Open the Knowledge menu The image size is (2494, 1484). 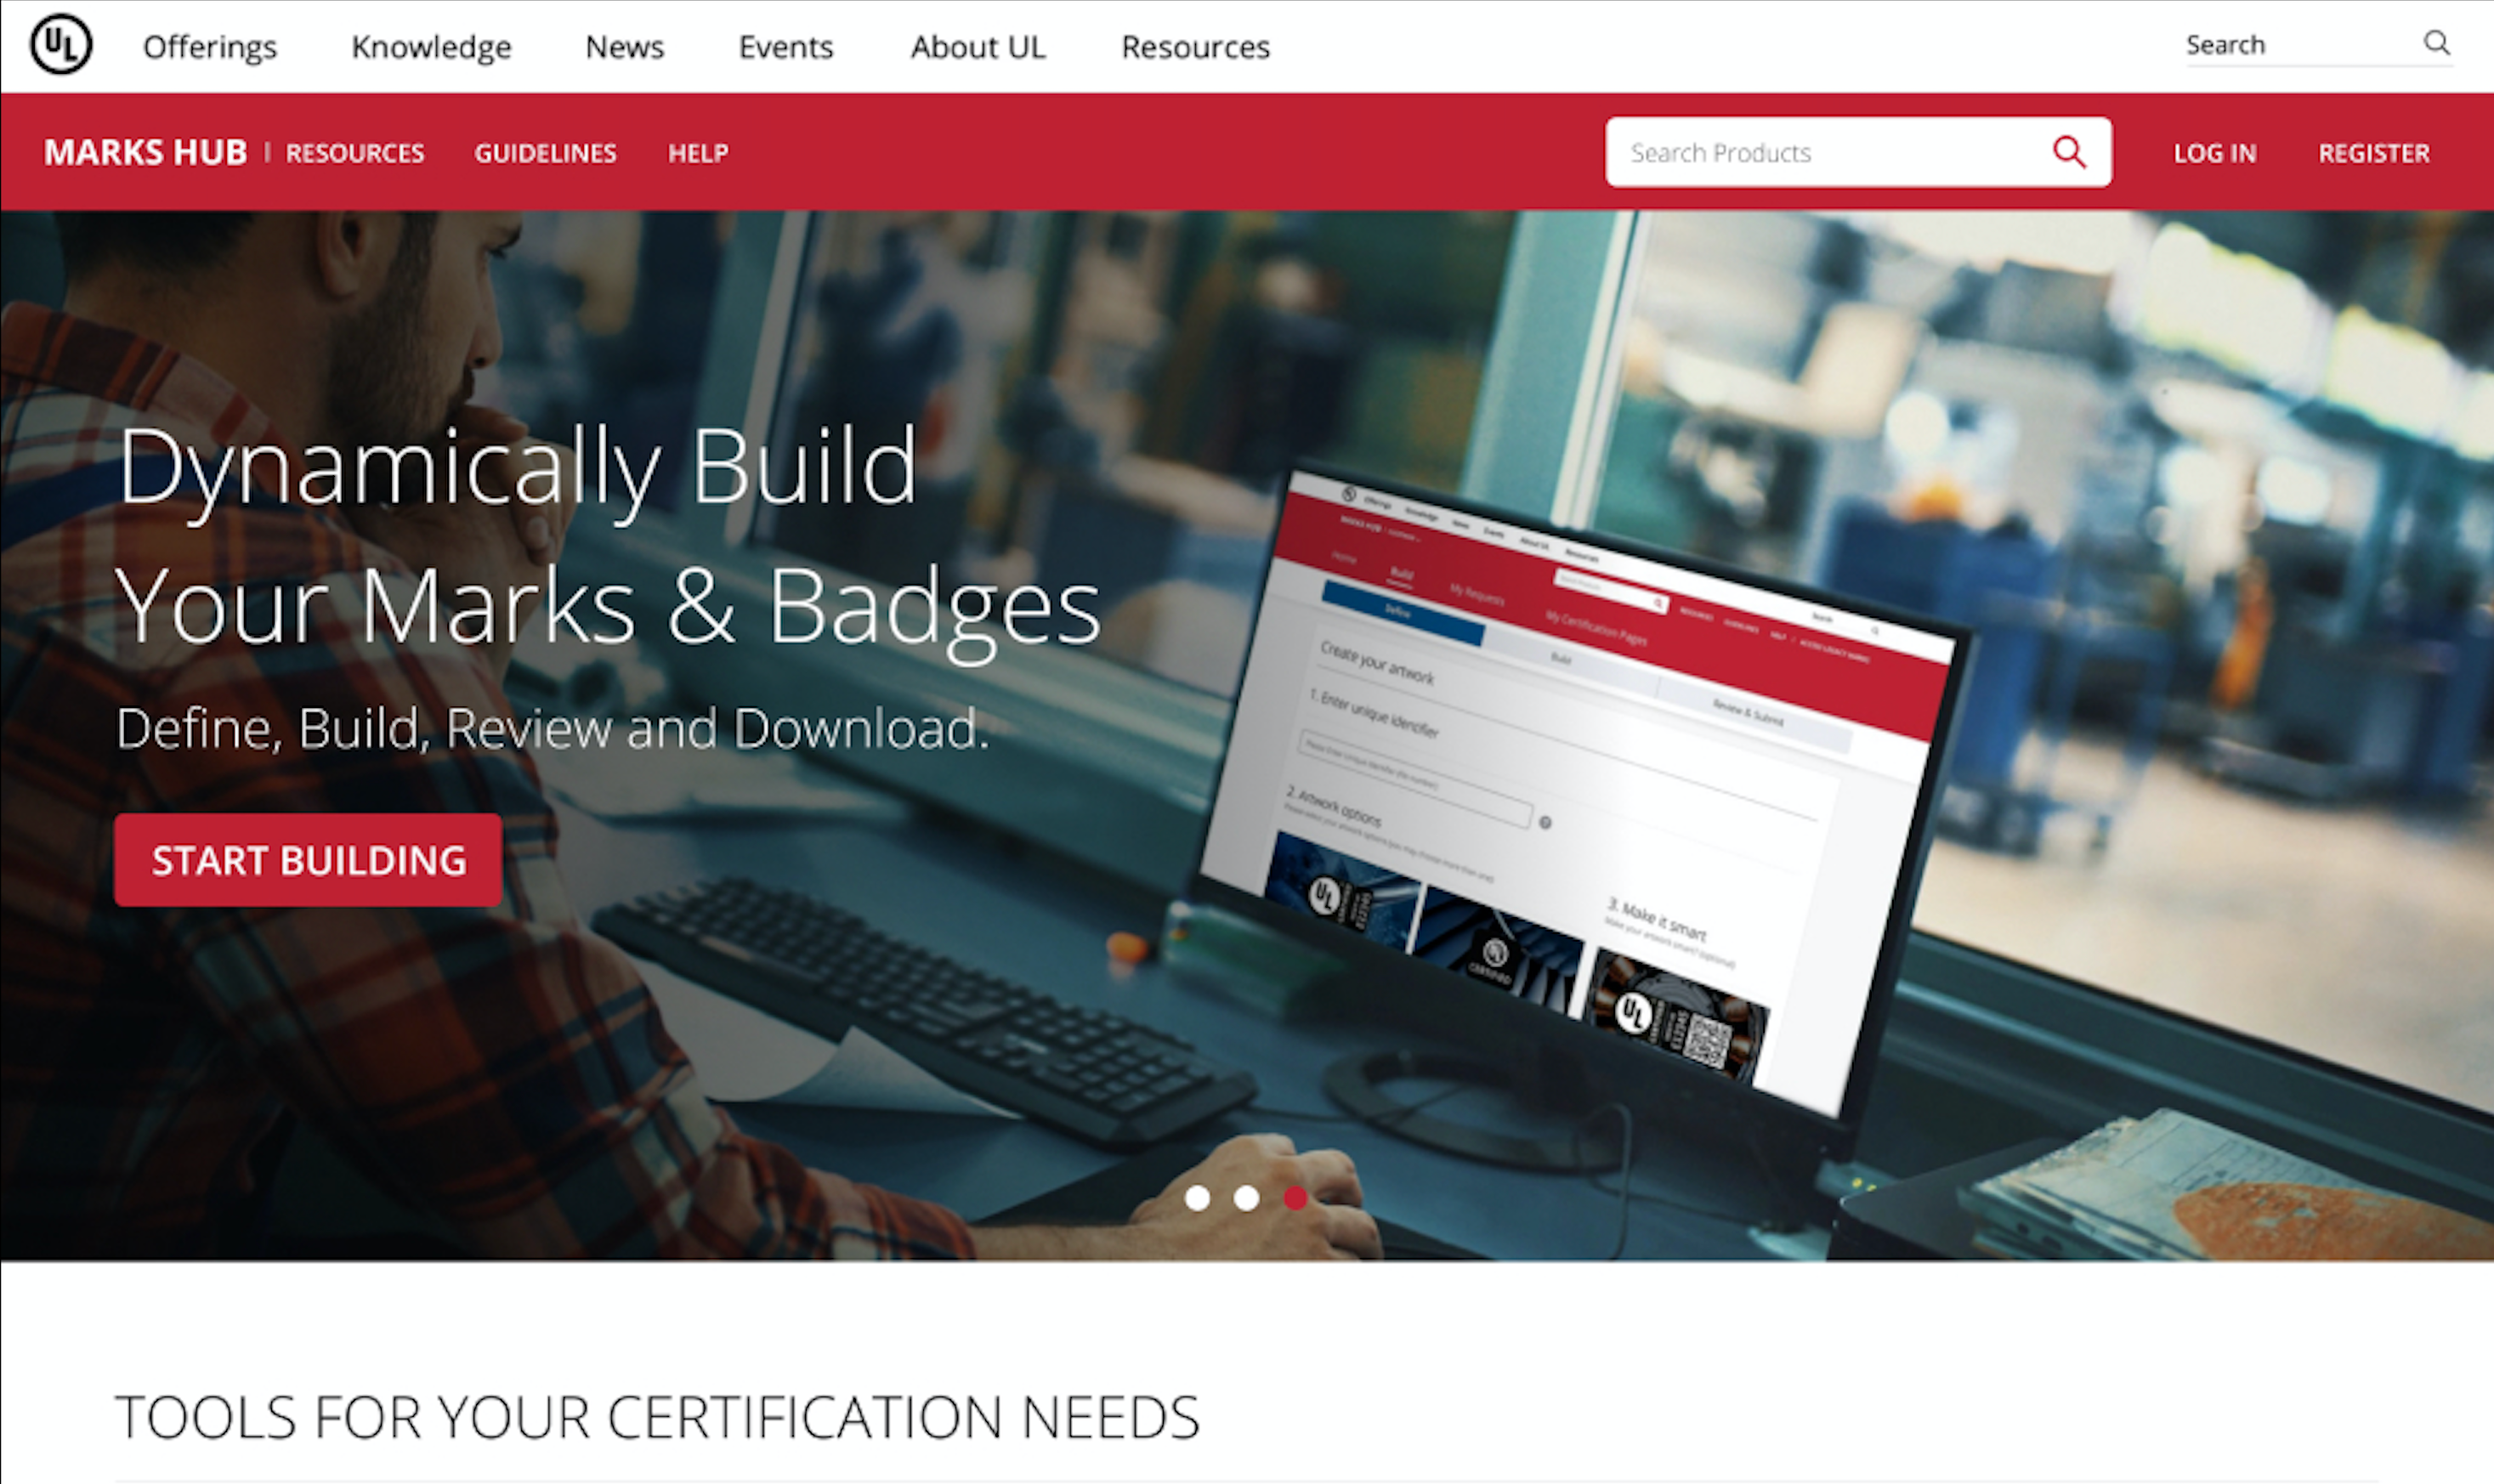pyautogui.click(x=431, y=47)
